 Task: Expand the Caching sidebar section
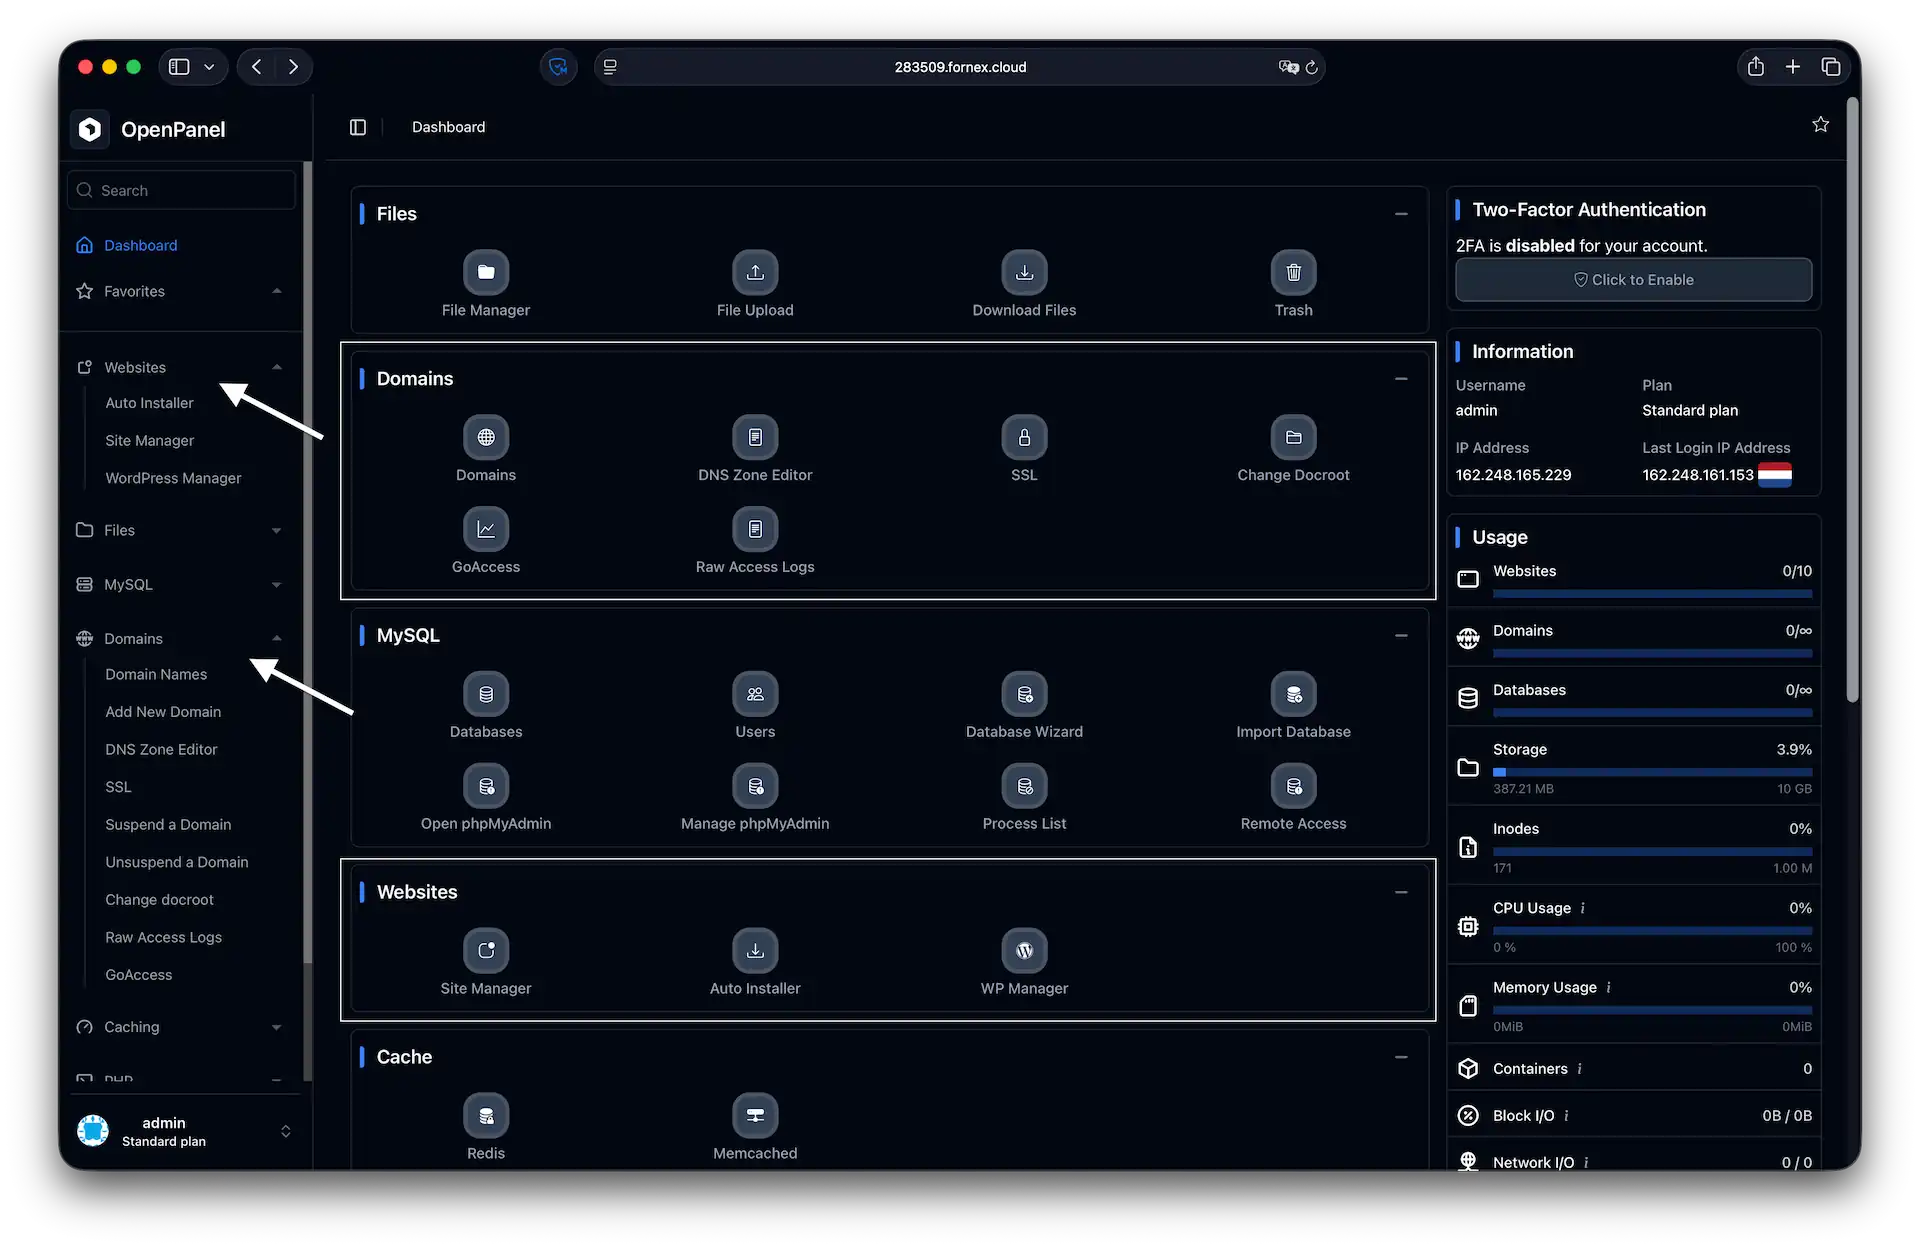277,1027
